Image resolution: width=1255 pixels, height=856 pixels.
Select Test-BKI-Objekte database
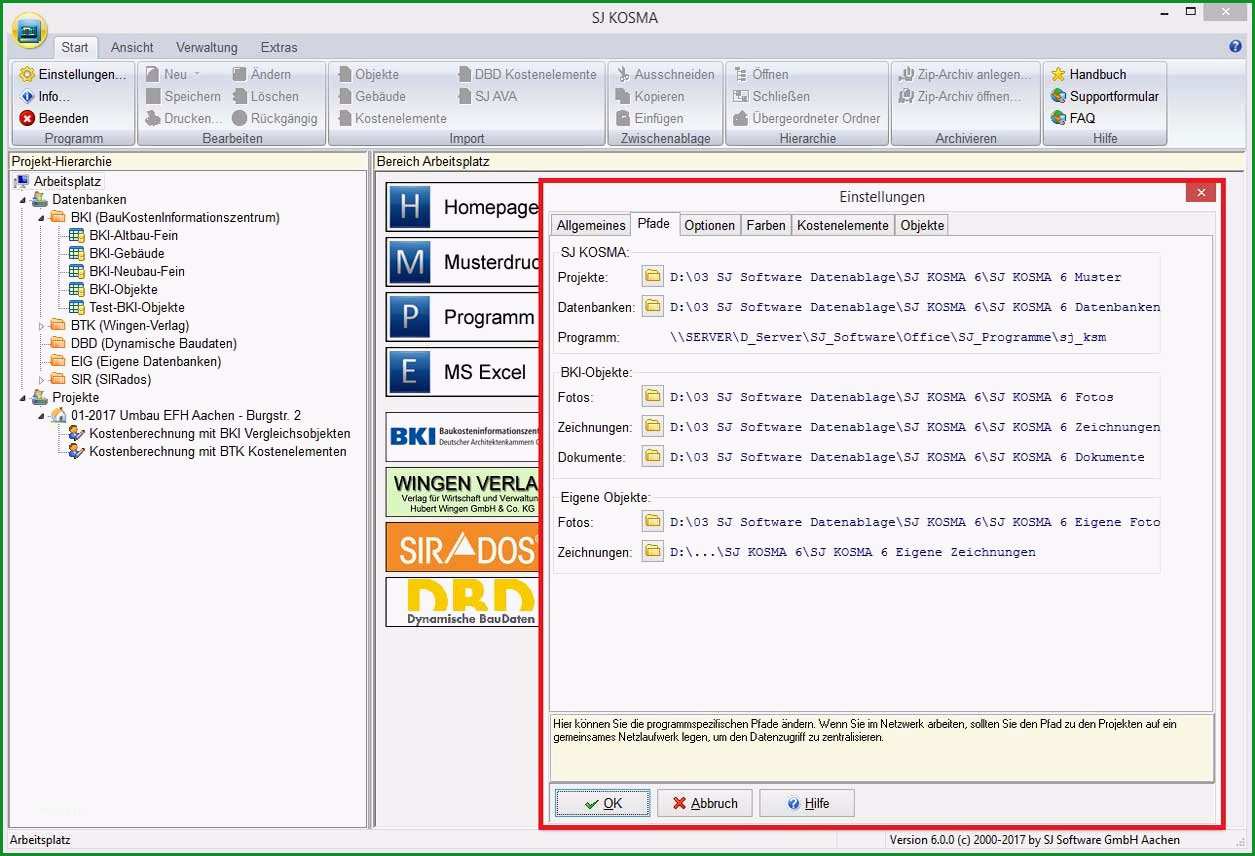tap(137, 307)
